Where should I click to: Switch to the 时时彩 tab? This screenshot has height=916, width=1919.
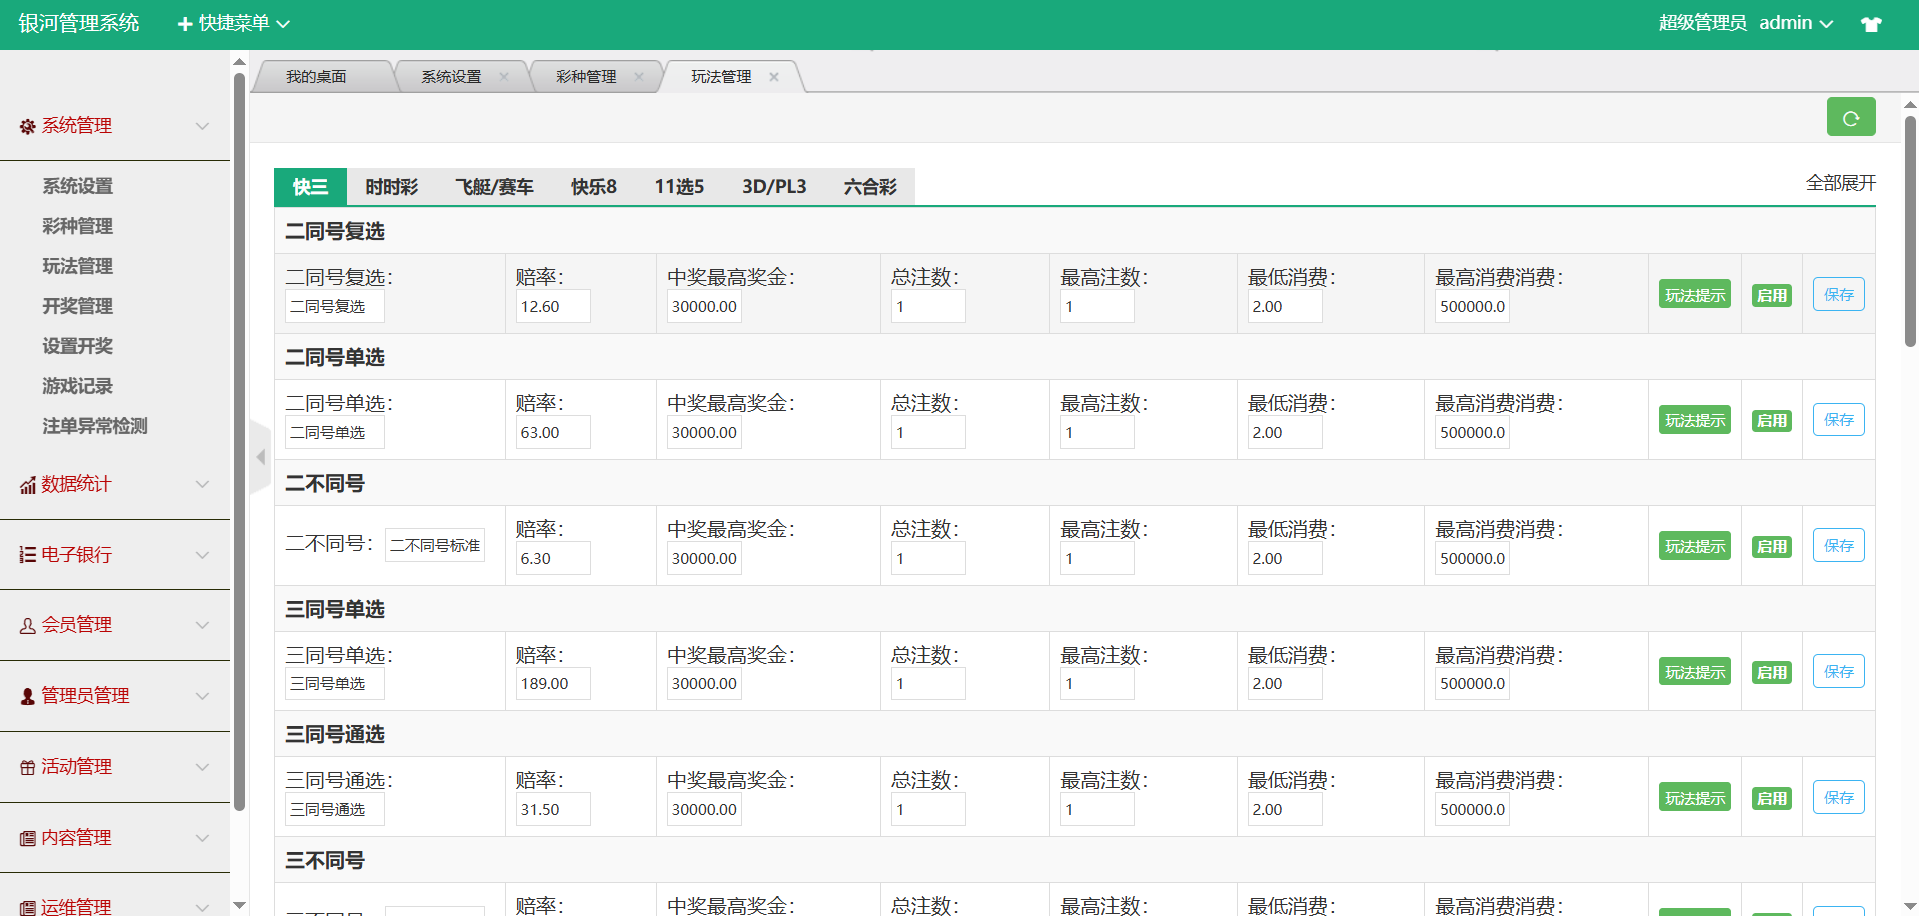tap(391, 187)
